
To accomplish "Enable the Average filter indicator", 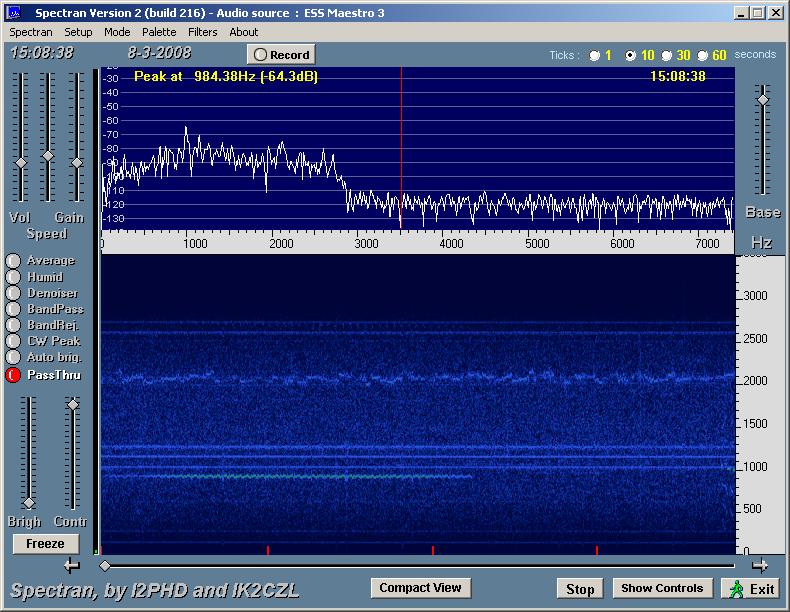I will [13, 261].
